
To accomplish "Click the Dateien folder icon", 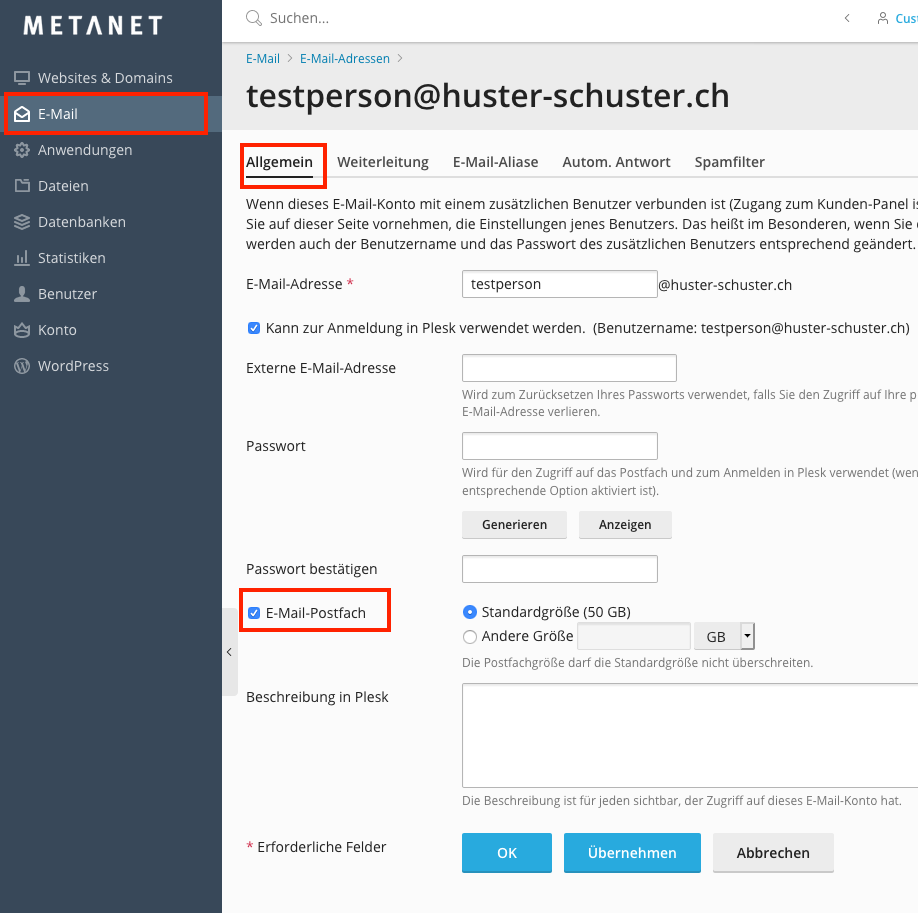I will tap(21, 186).
